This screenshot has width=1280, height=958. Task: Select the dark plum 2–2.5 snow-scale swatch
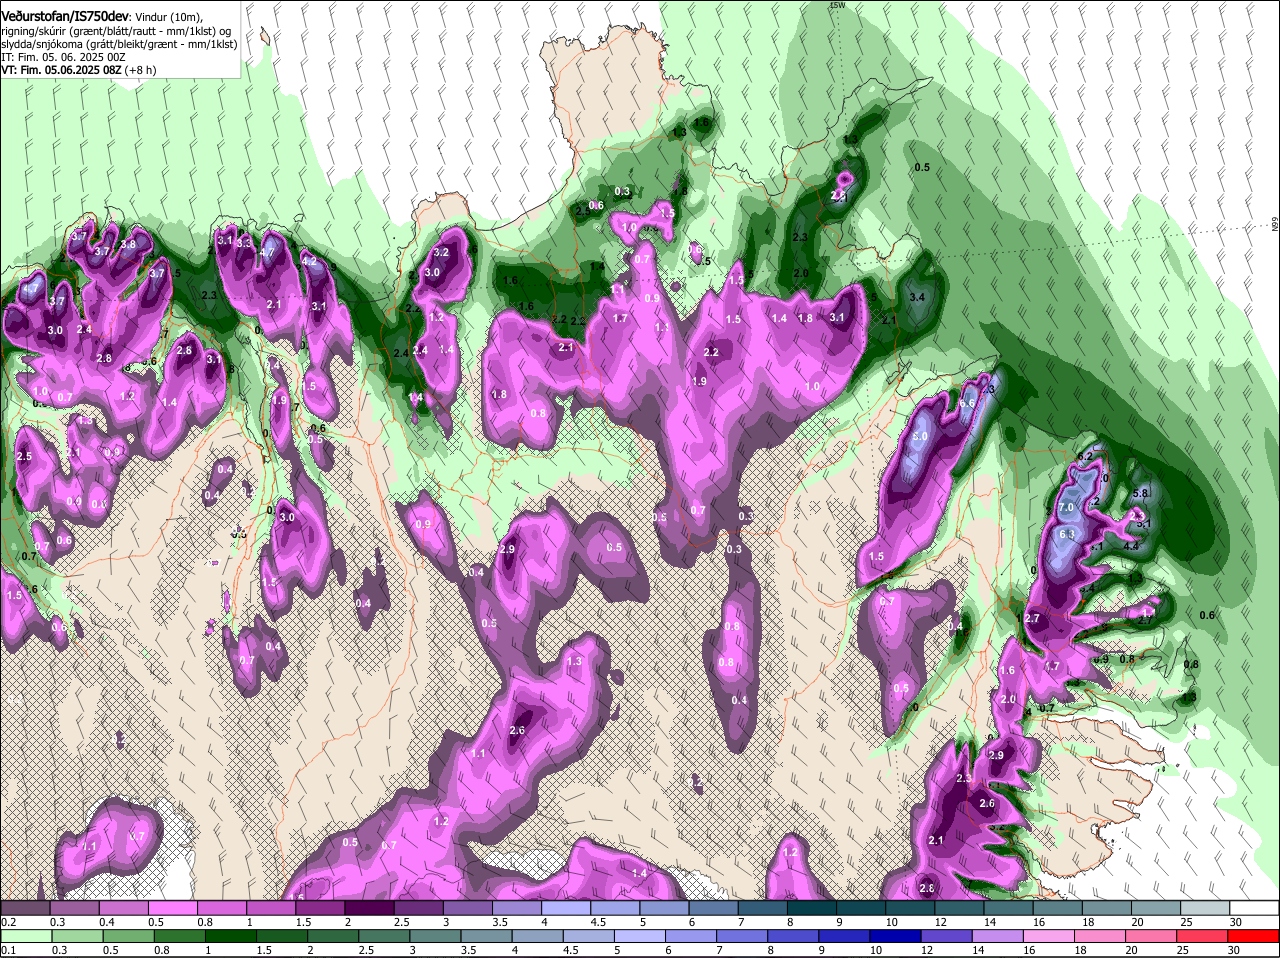pos(372,907)
